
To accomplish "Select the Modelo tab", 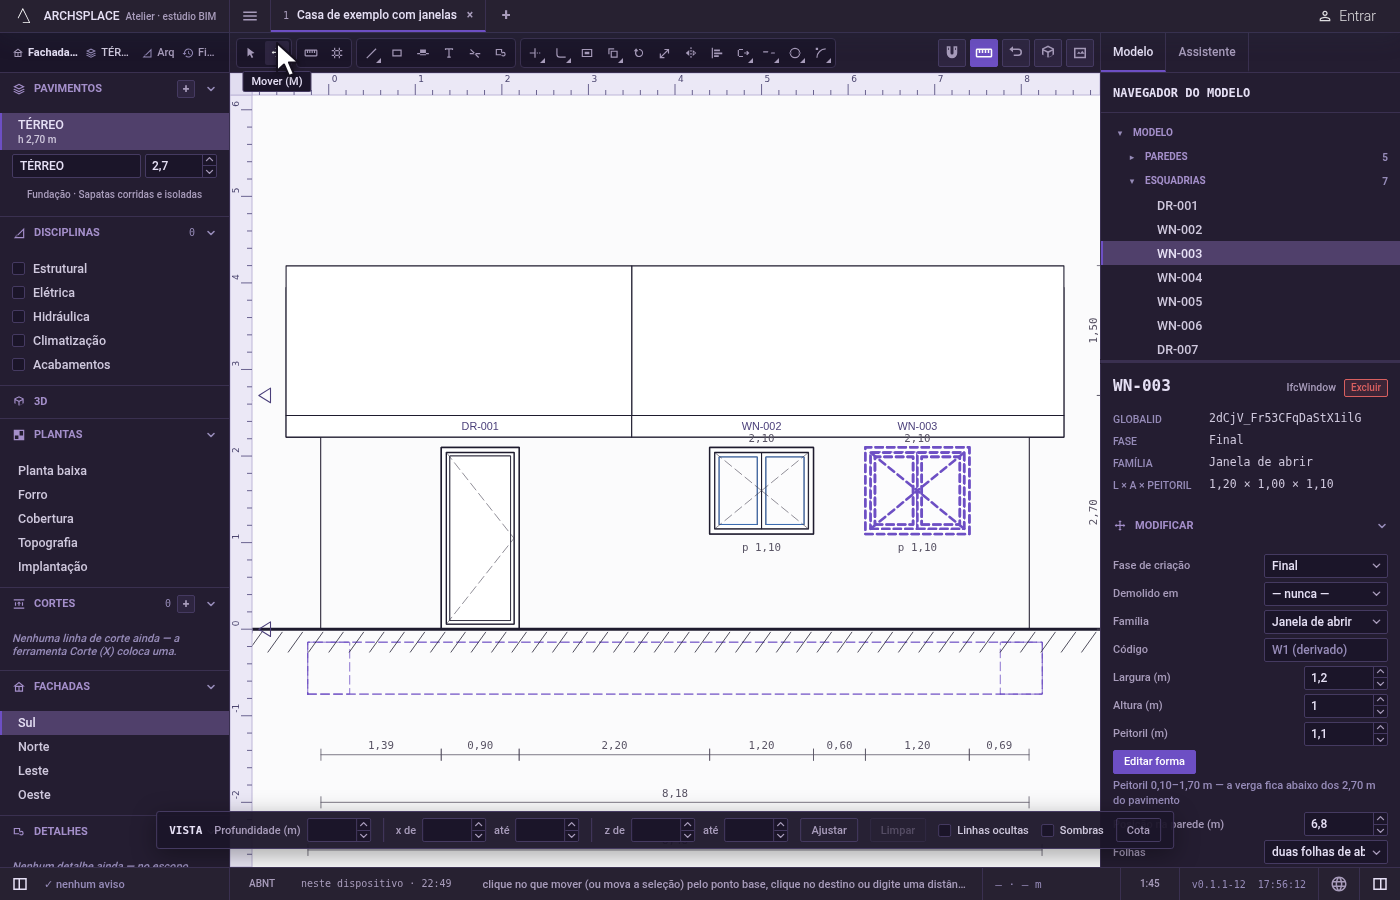I will pyautogui.click(x=1133, y=52).
